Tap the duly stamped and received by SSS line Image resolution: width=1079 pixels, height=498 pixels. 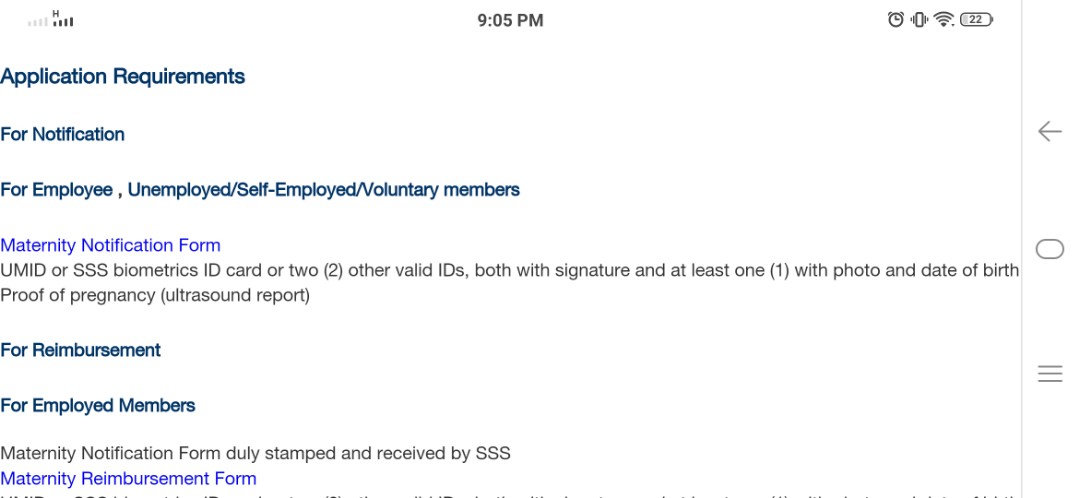click(x=255, y=453)
